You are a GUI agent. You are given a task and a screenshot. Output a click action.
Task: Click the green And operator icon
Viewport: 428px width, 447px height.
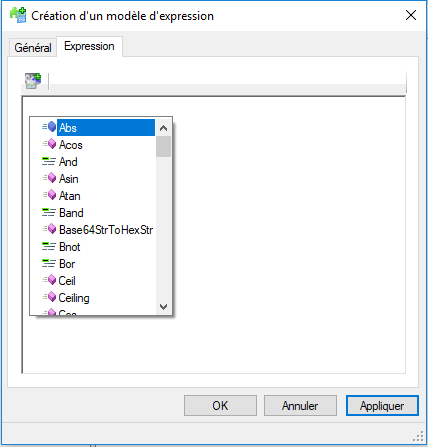tap(49, 162)
